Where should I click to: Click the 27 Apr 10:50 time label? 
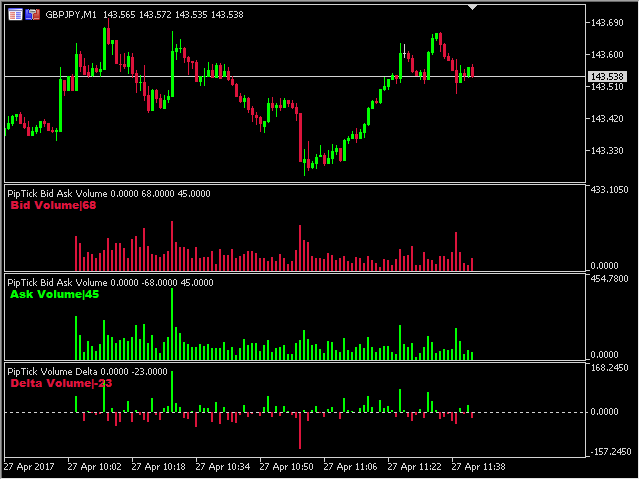(287, 467)
